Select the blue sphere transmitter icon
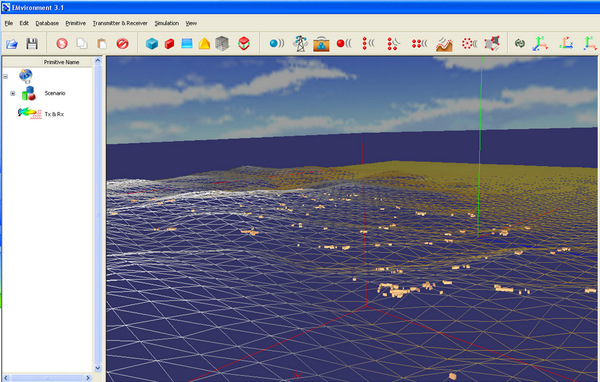Viewport: 600px width, 382px height. coord(277,43)
